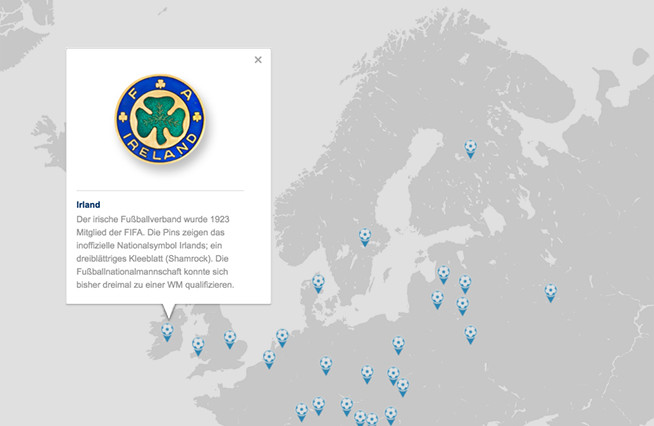This screenshot has height=426, width=654.
Task: Click the text 'Der irische Fußballverband wurde 1923'
Action: pyautogui.click(x=153, y=219)
